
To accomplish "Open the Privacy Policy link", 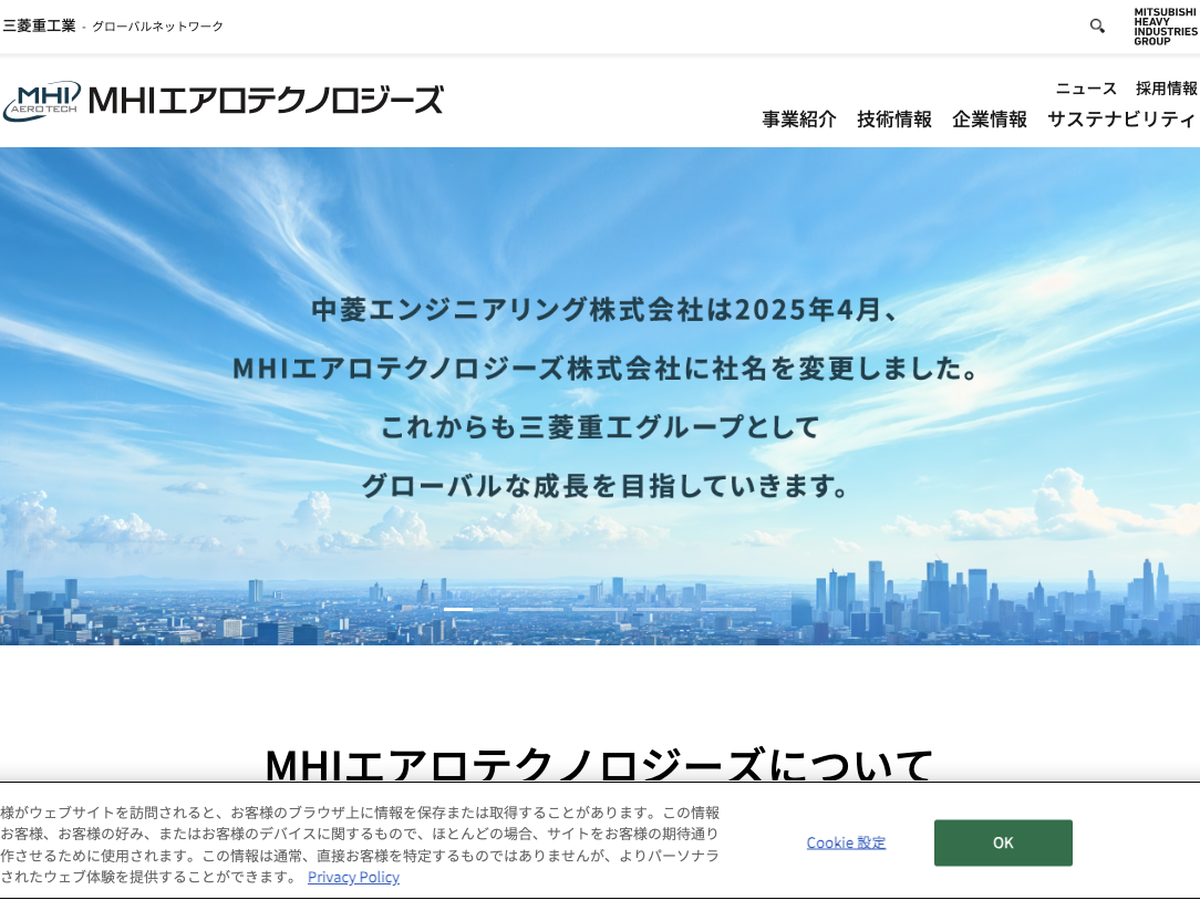I will click(x=353, y=877).
